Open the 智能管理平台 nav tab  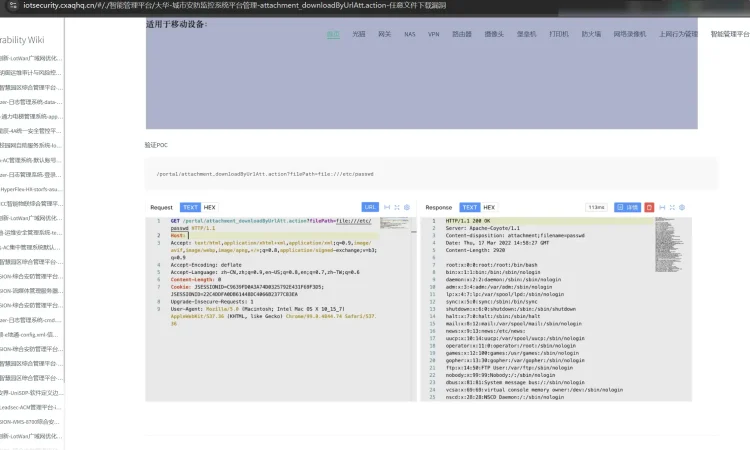pos(730,34)
